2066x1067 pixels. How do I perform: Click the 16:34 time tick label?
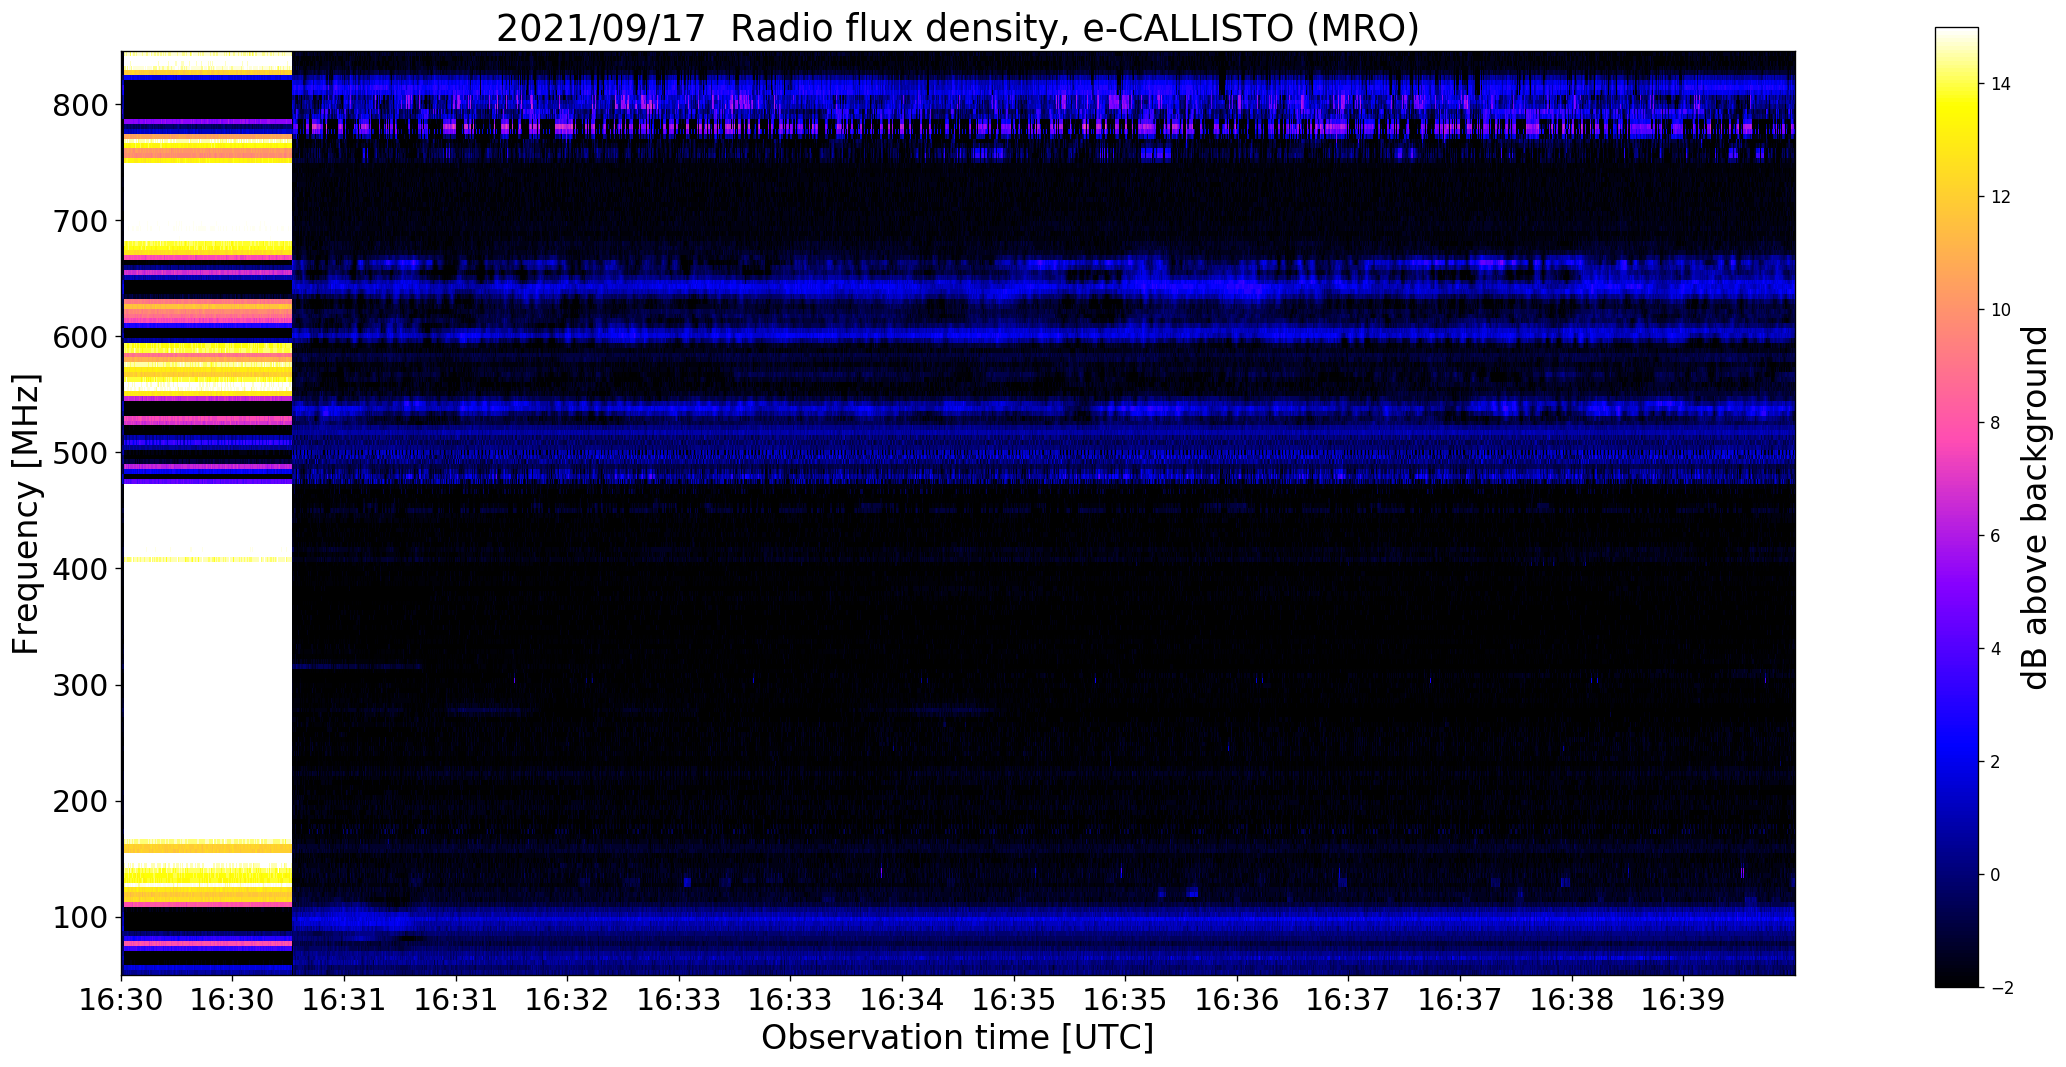point(902,1000)
